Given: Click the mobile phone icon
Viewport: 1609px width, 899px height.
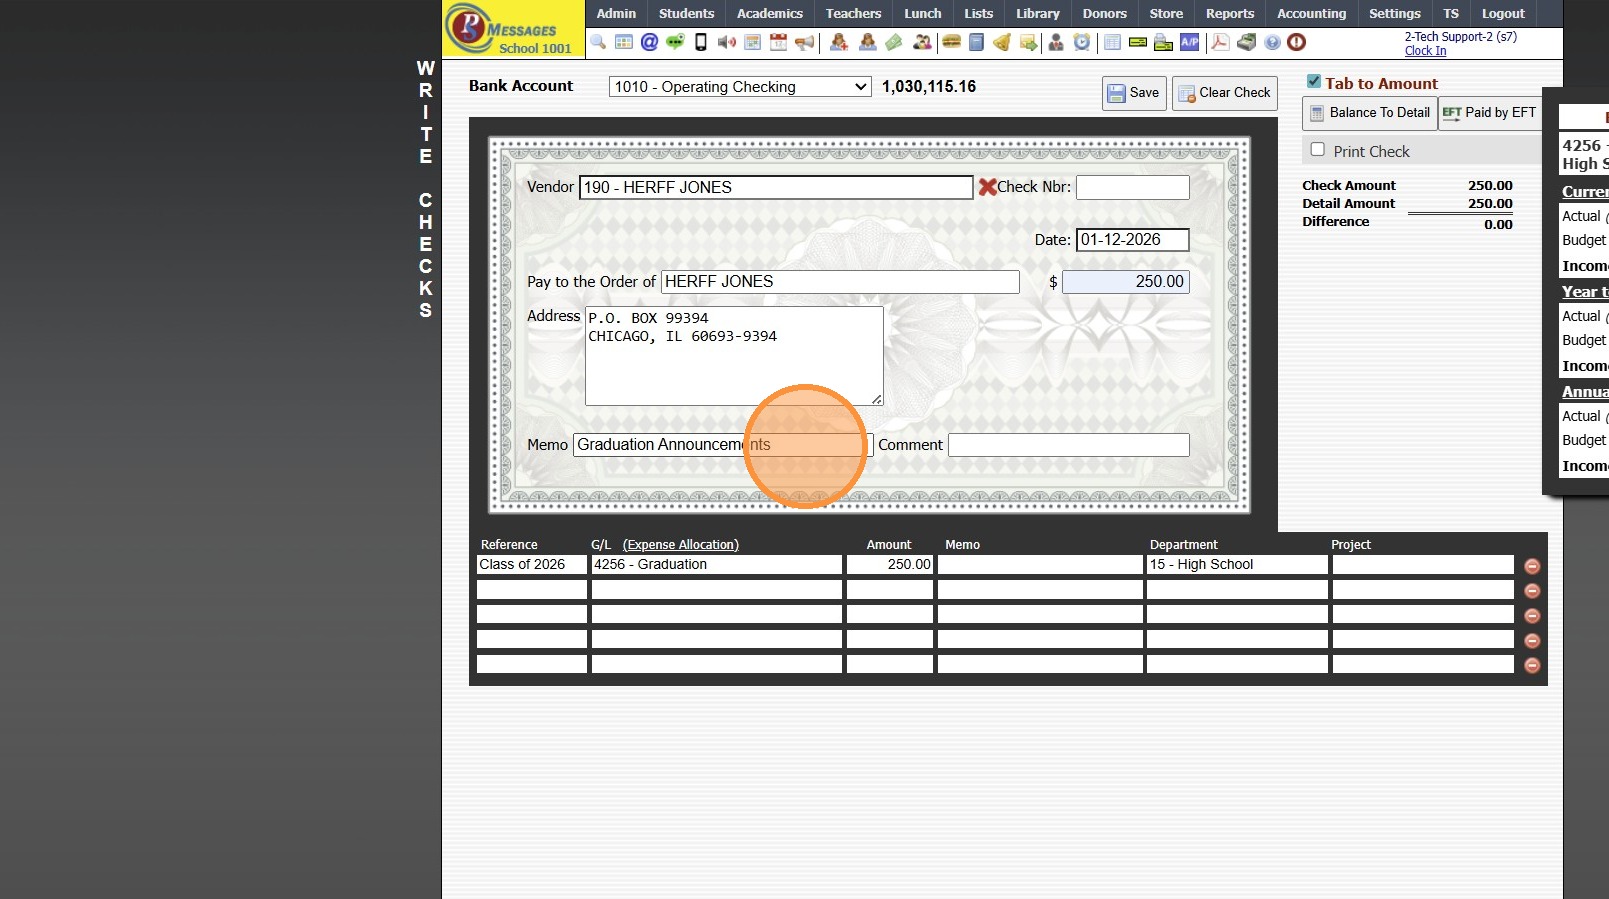Looking at the screenshot, I should (x=701, y=42).
